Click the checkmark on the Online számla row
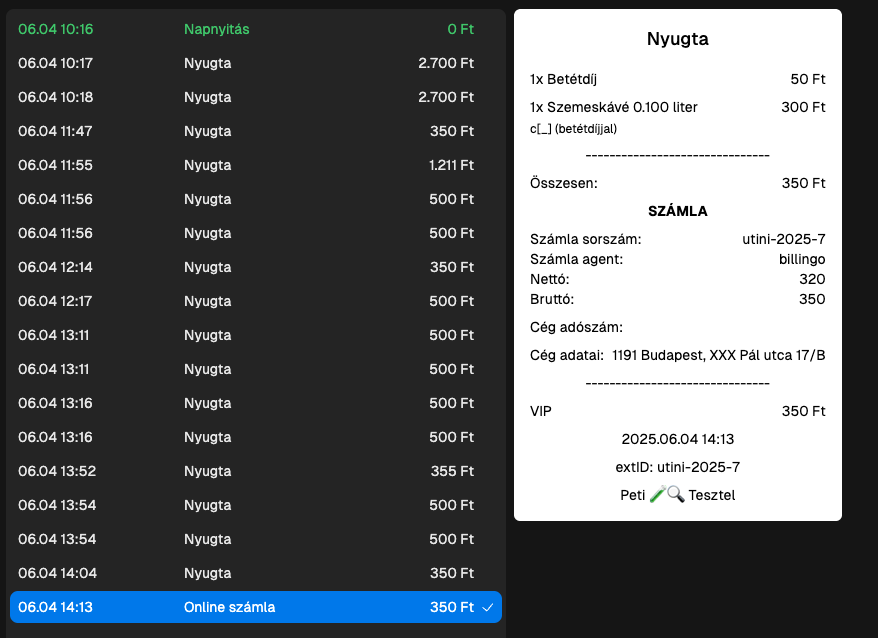This screenshot has width=878, height=638. 487,607
